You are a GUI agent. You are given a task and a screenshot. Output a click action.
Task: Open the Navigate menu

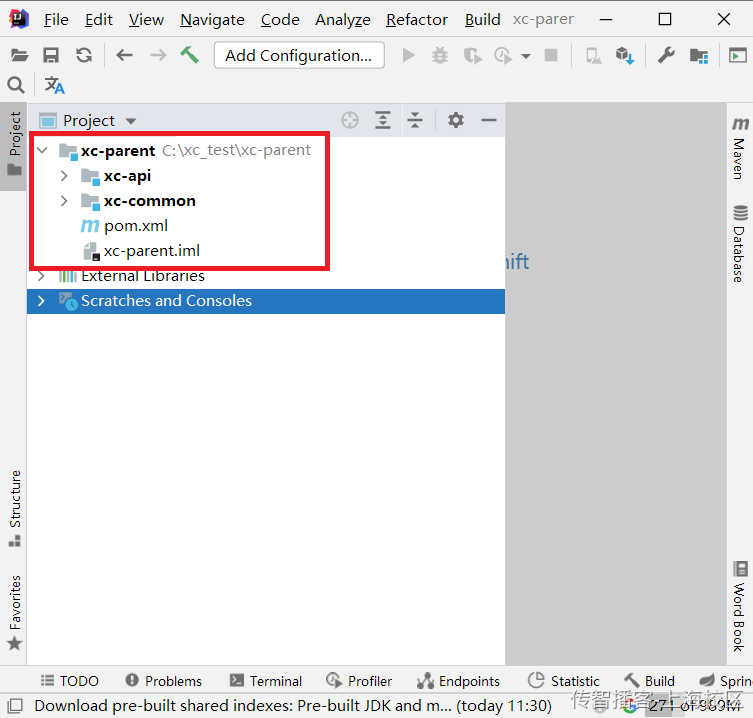(x=212, y=20)
